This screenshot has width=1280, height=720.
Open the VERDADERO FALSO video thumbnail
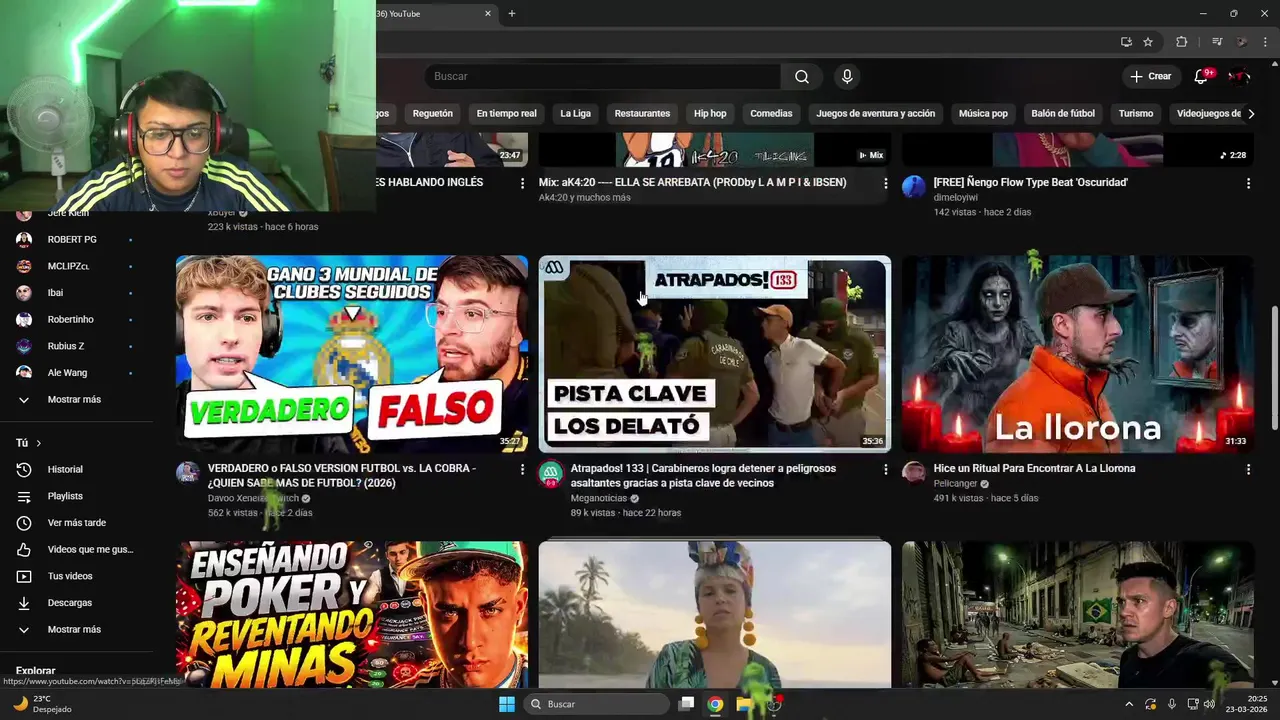[x=352, y=354]
